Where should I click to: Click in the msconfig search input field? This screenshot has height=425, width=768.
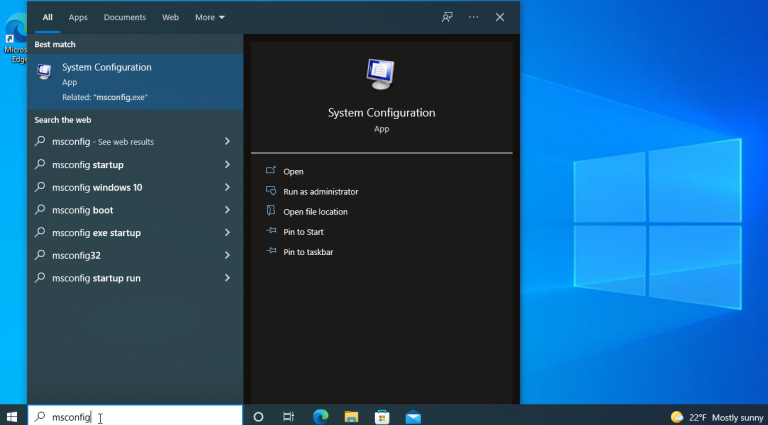[x=135, y=417]
